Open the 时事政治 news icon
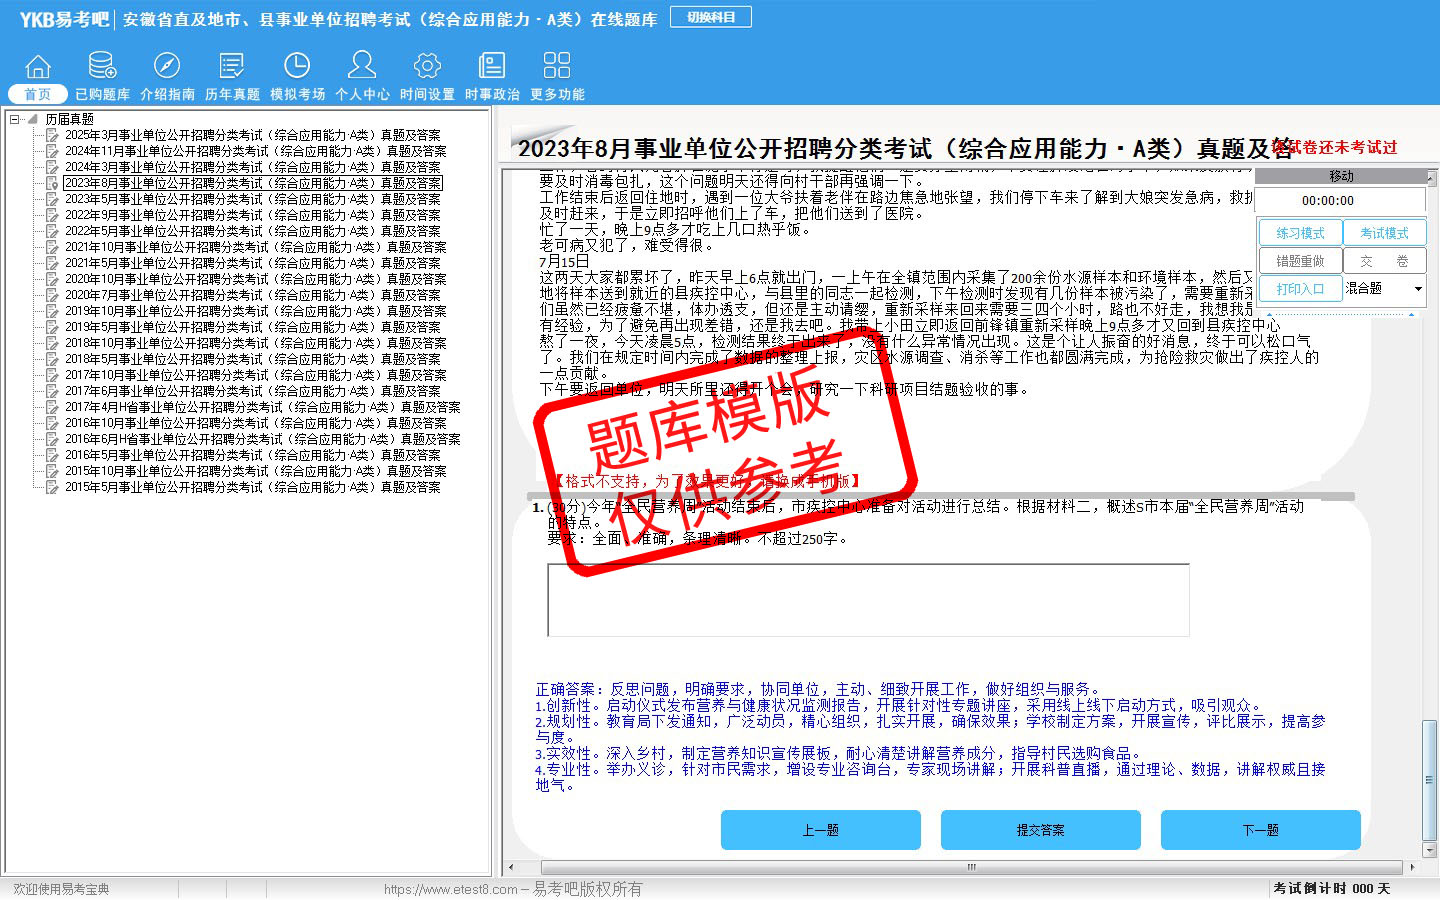Viewport: 1440px width, 900px height. click(x=492, y=67)
